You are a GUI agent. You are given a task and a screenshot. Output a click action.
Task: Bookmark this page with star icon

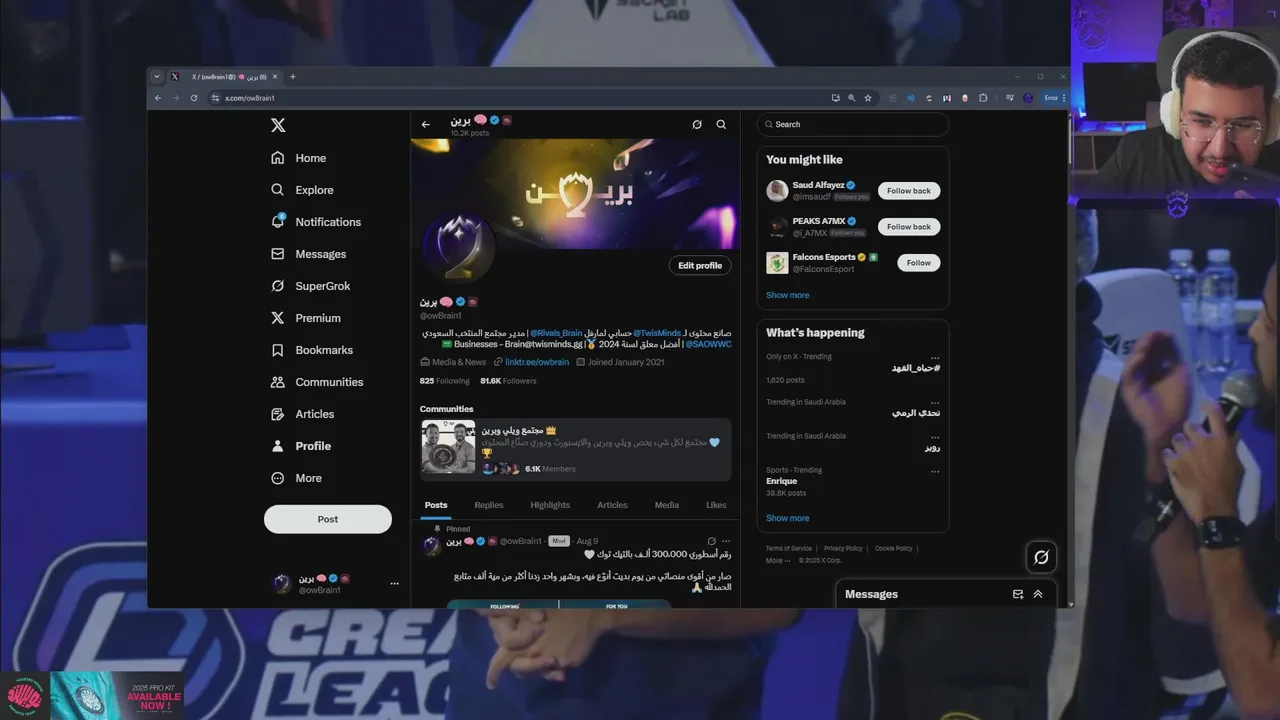[867, 98]
